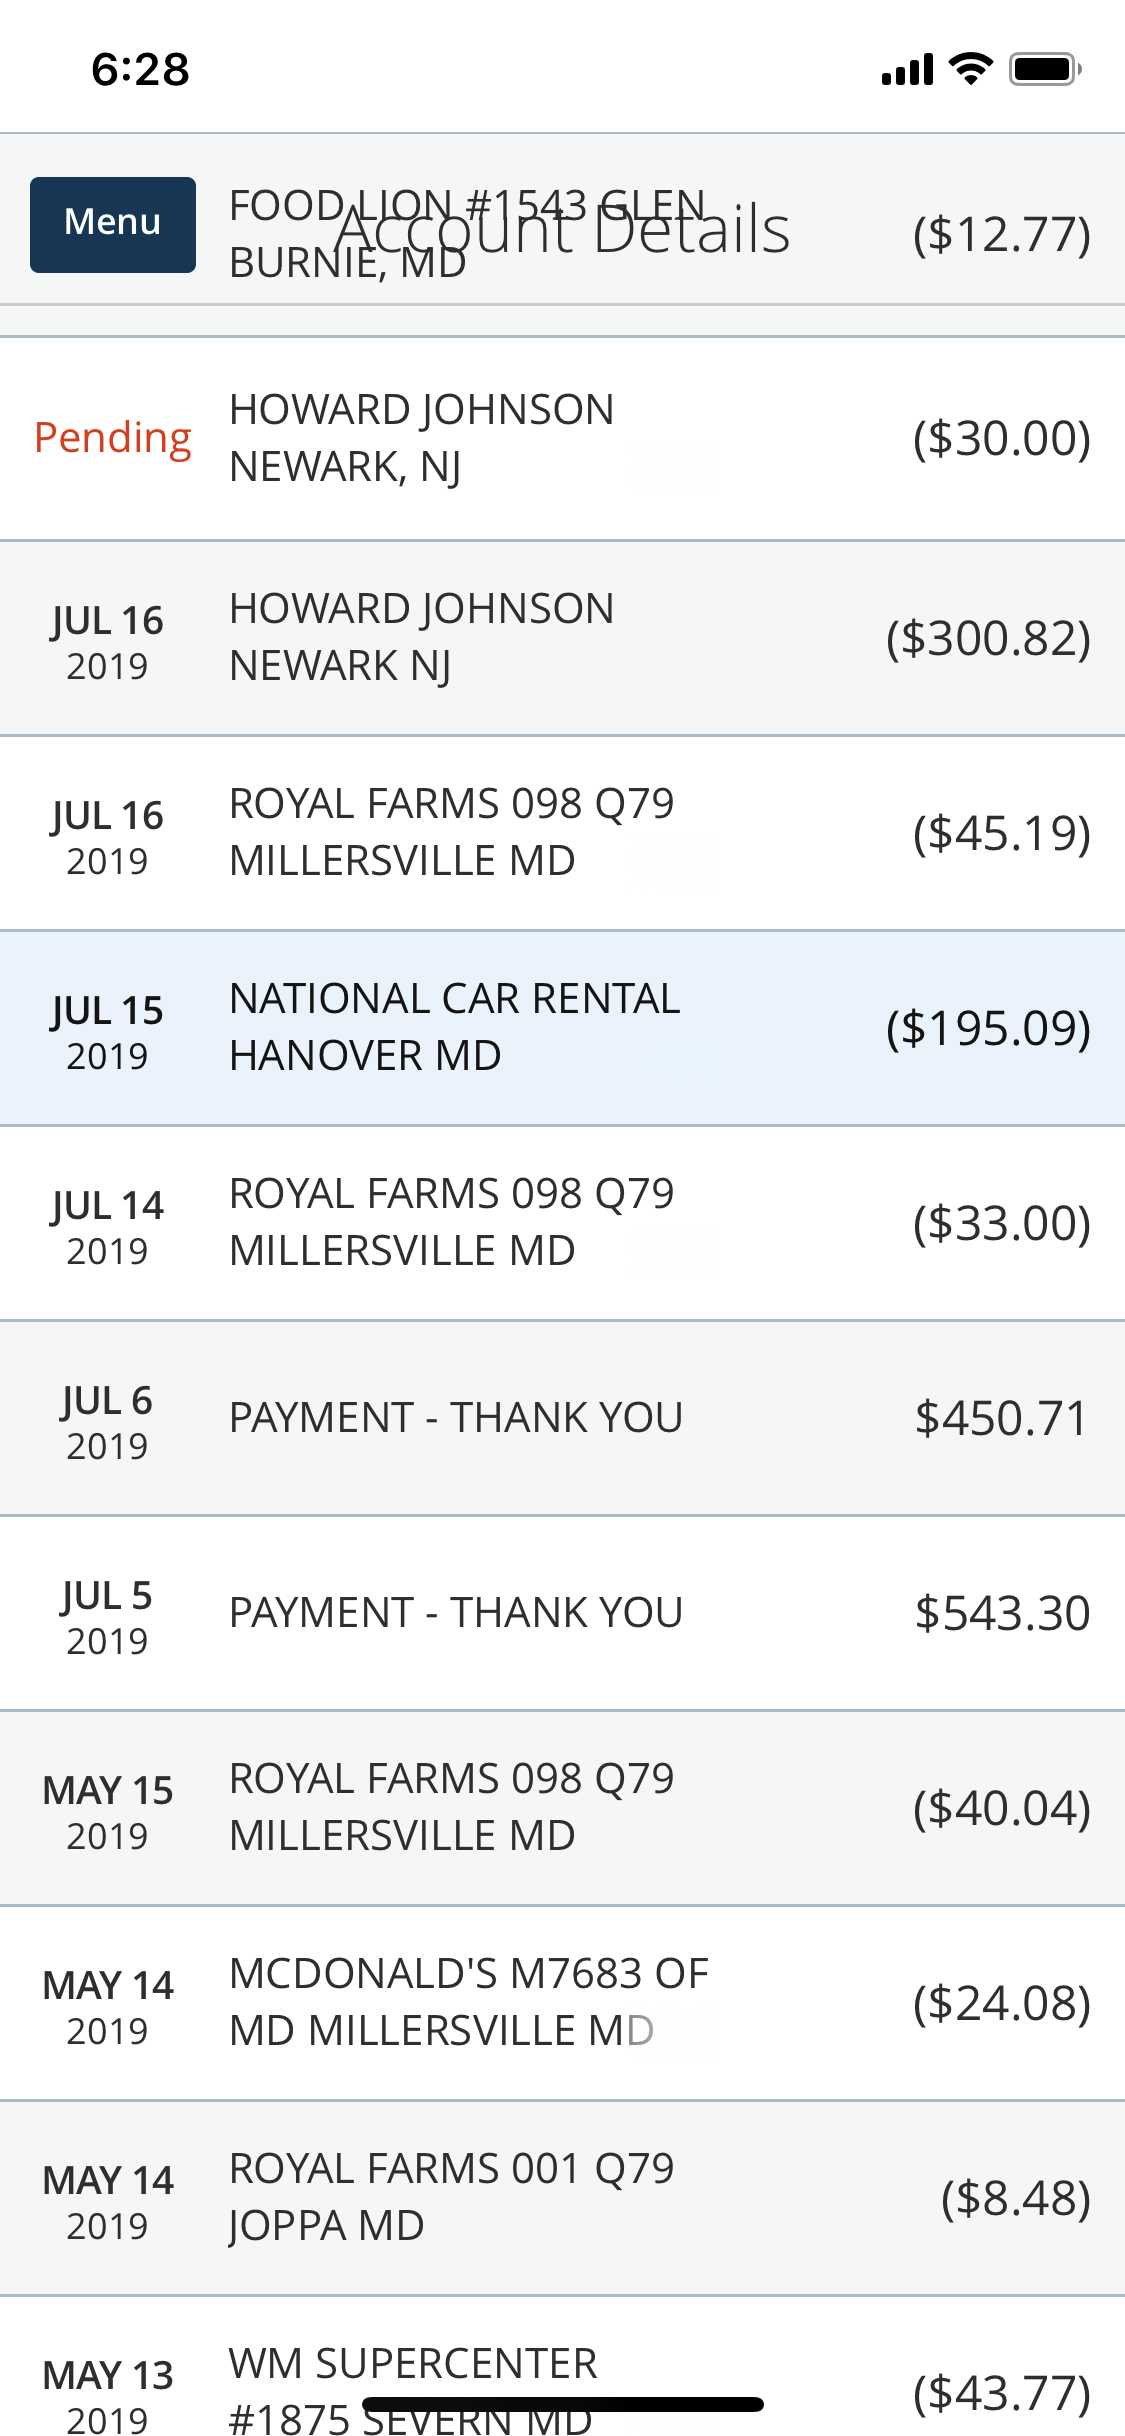Tap the Wi-Fi status icon
Screen dimensions: 1125x2436
pos(970,69)
